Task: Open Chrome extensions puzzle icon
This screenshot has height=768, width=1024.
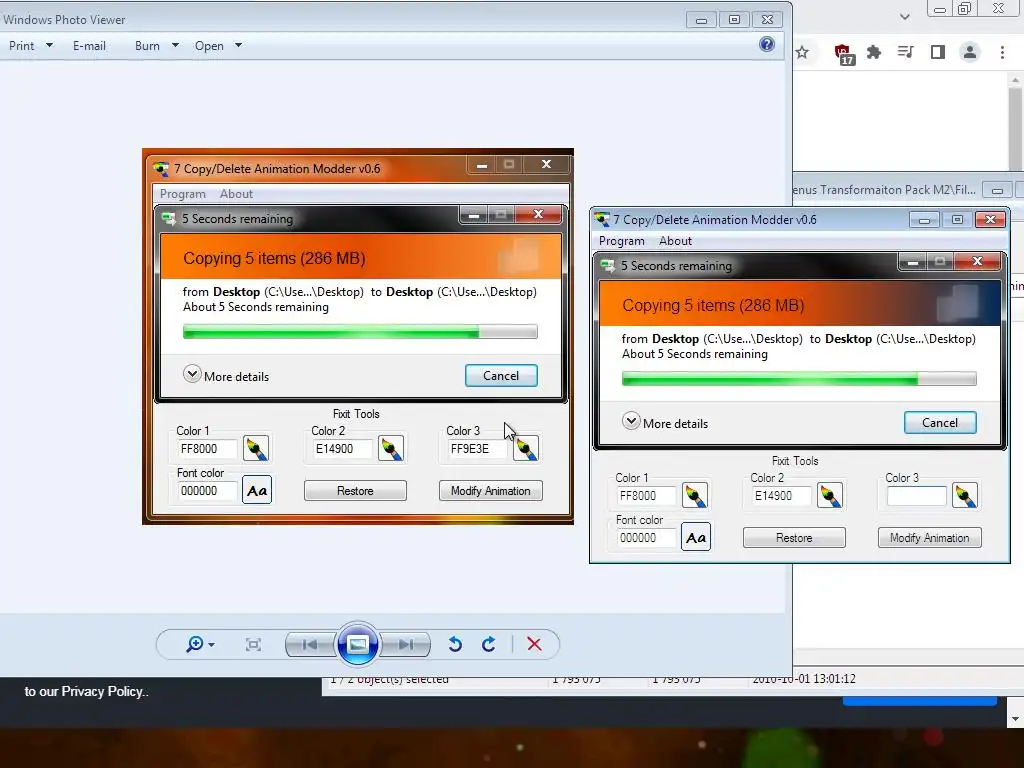Action: pos(874,52)
